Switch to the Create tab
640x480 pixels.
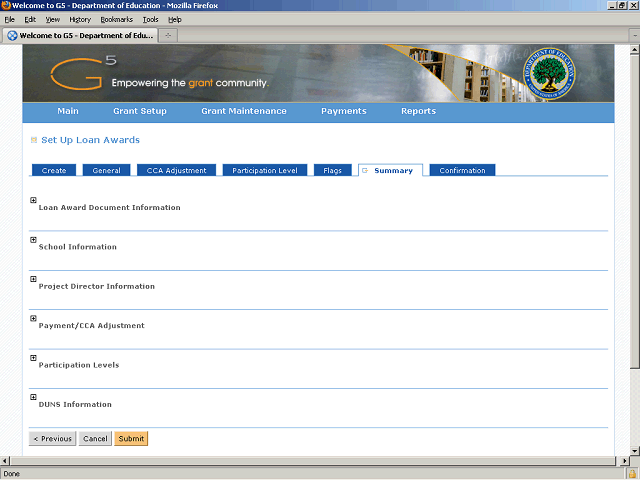pos(54,170)
